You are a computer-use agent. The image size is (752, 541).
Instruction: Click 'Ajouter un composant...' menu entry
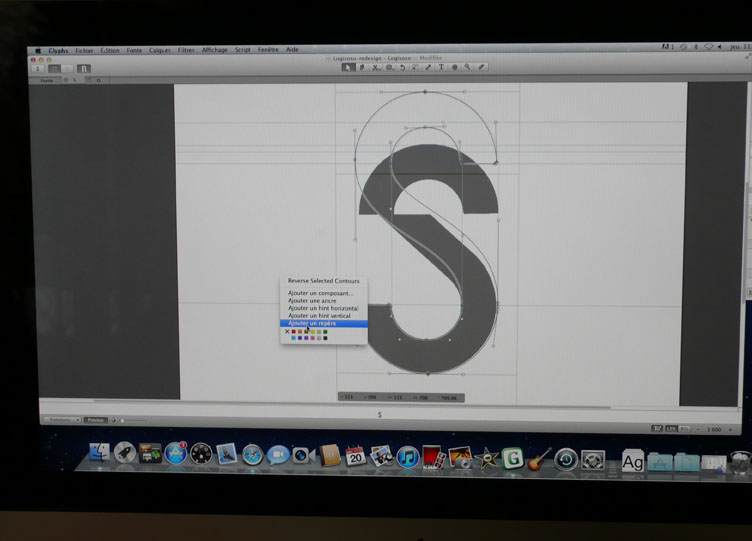click(320, 294)
